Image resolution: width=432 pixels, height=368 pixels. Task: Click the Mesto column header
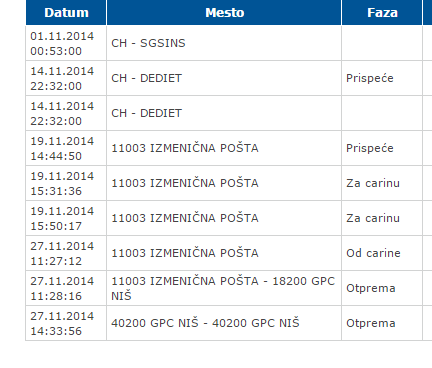pyautogui.click(x=224, y=13)
